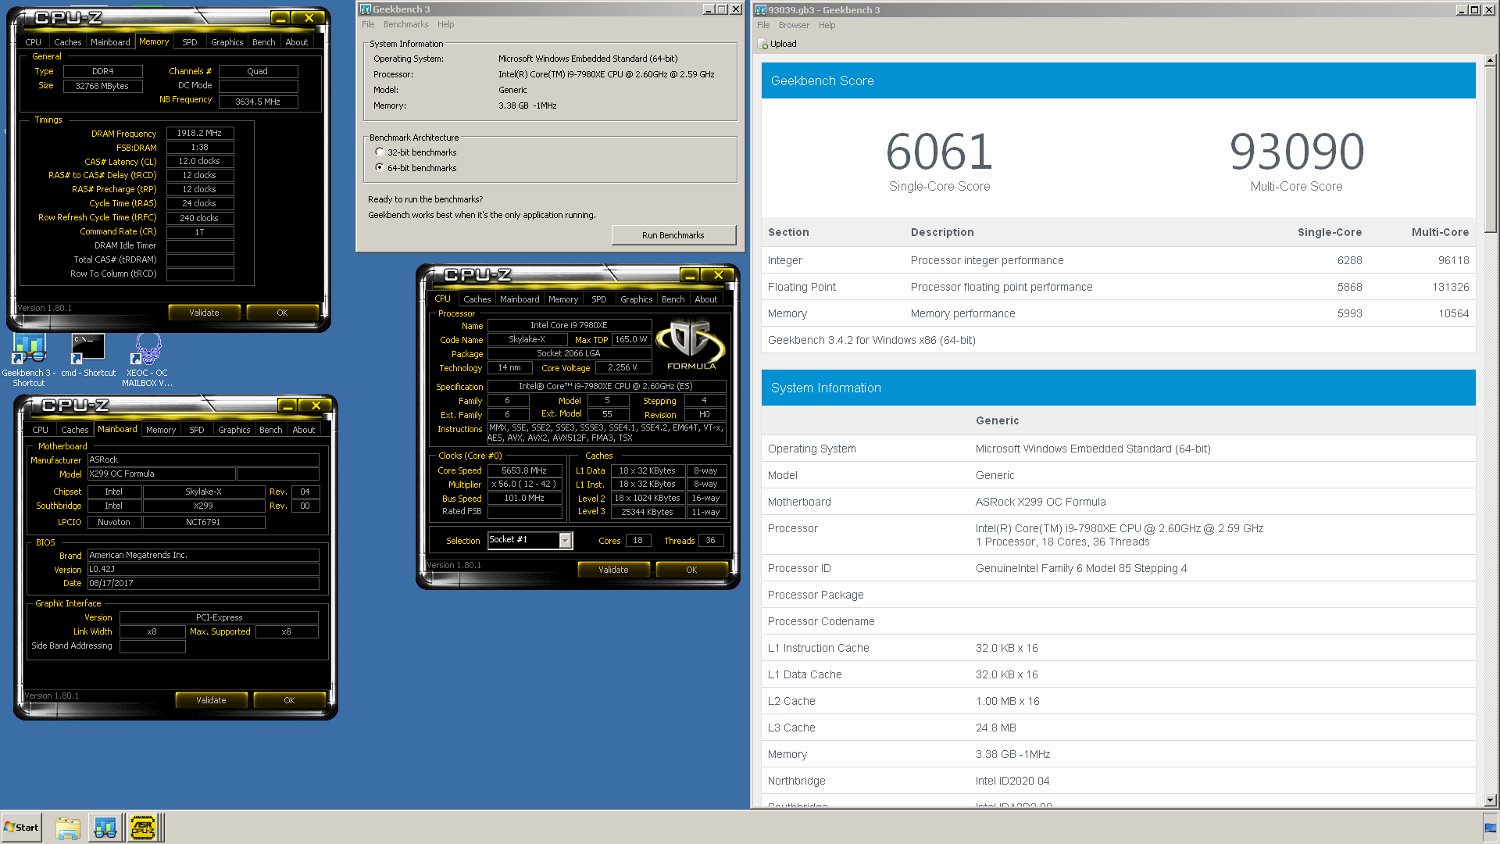Image resolution: width=1500 pixels, height=844 pixels.
Task: Select the Integer row in score table
Action: point(1118,260)
